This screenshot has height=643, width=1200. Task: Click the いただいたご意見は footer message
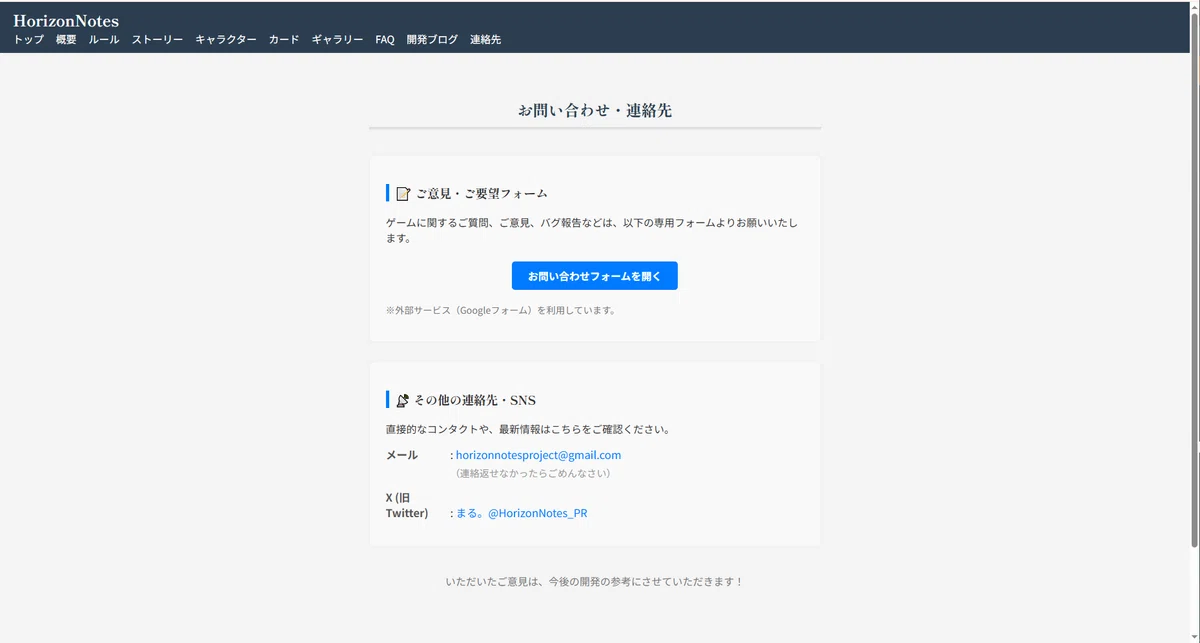[595, 581]
